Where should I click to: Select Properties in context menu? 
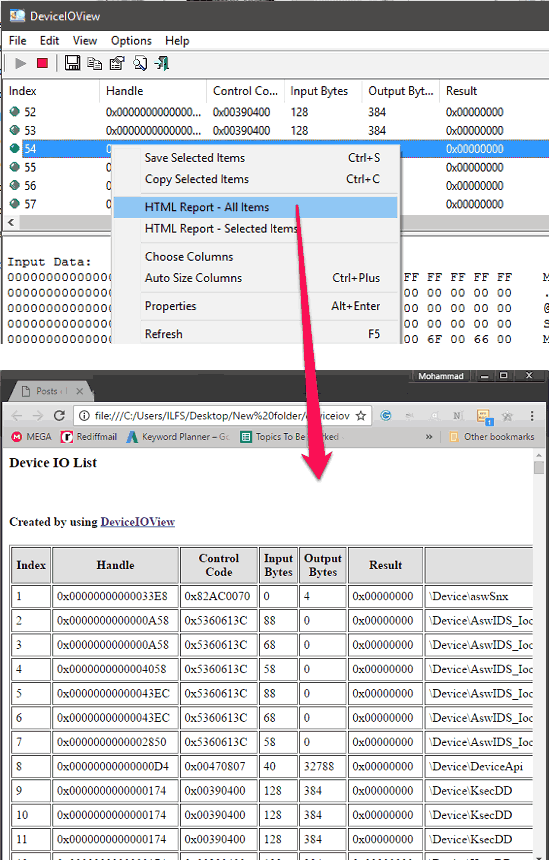pos(256,306)
